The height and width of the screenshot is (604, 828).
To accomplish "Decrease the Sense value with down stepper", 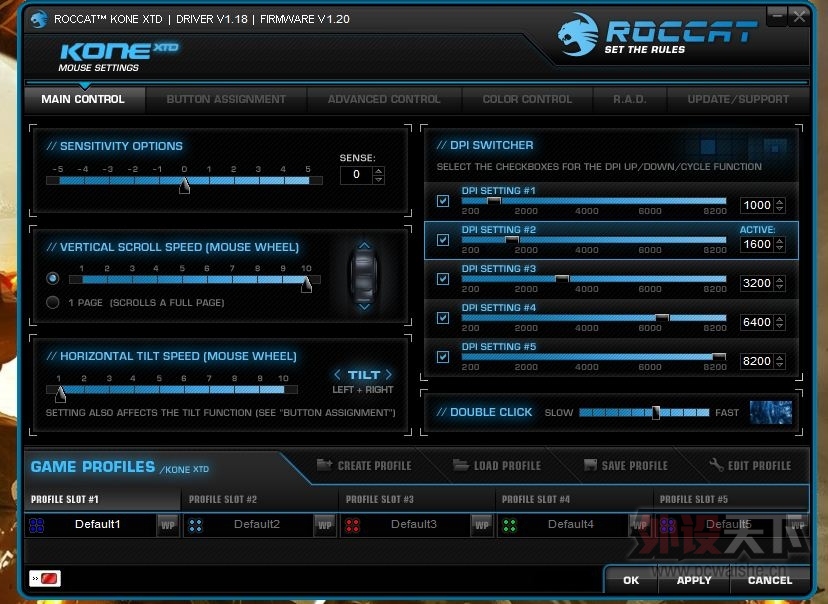I will pyautogui.click(x=378, y=180).
